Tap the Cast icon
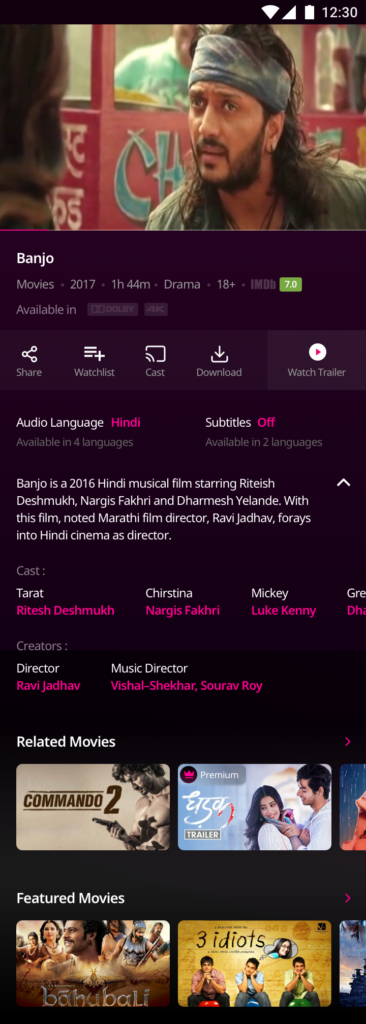This screenshot has height=1024, width=366. pyautogui.click(x=155, y=361)
